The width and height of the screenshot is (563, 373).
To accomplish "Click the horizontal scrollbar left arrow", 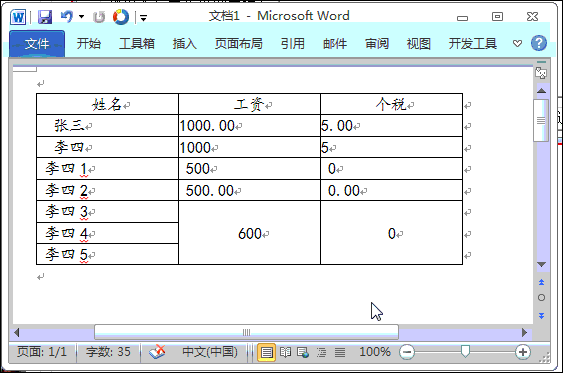I will (x=17, y=332).
